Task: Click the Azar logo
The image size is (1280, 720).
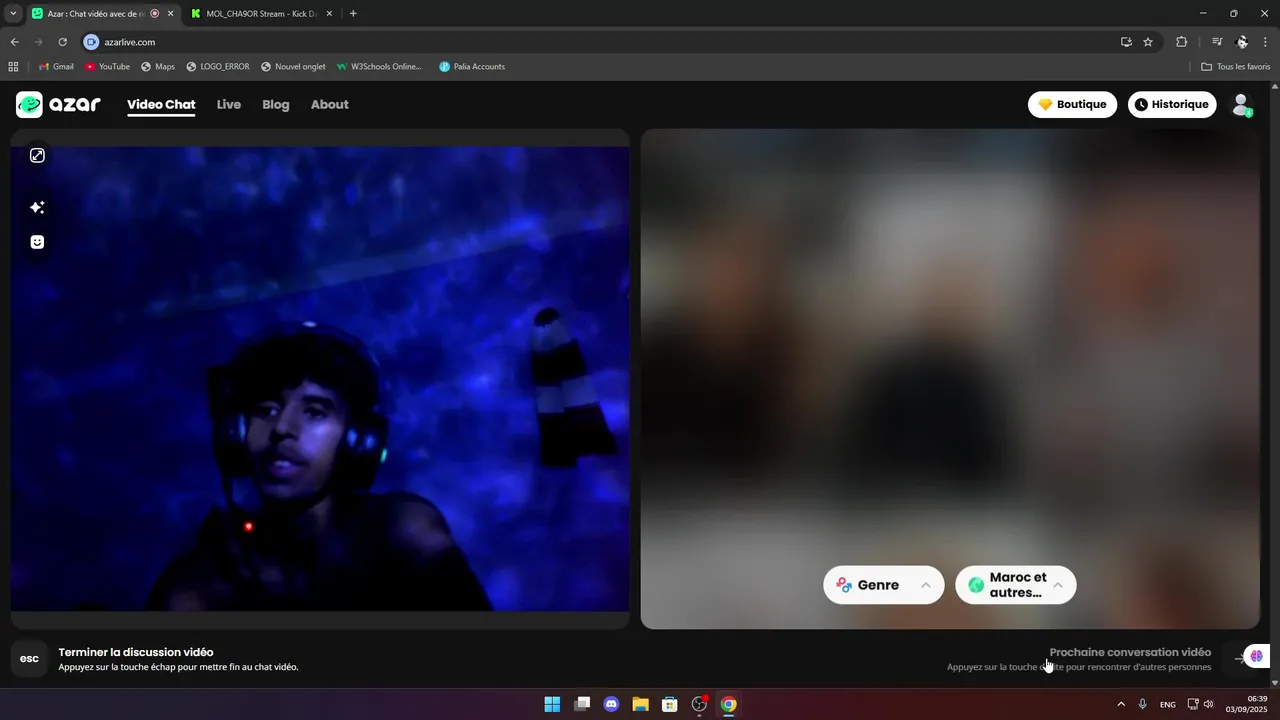Action: tap(58, 104)
